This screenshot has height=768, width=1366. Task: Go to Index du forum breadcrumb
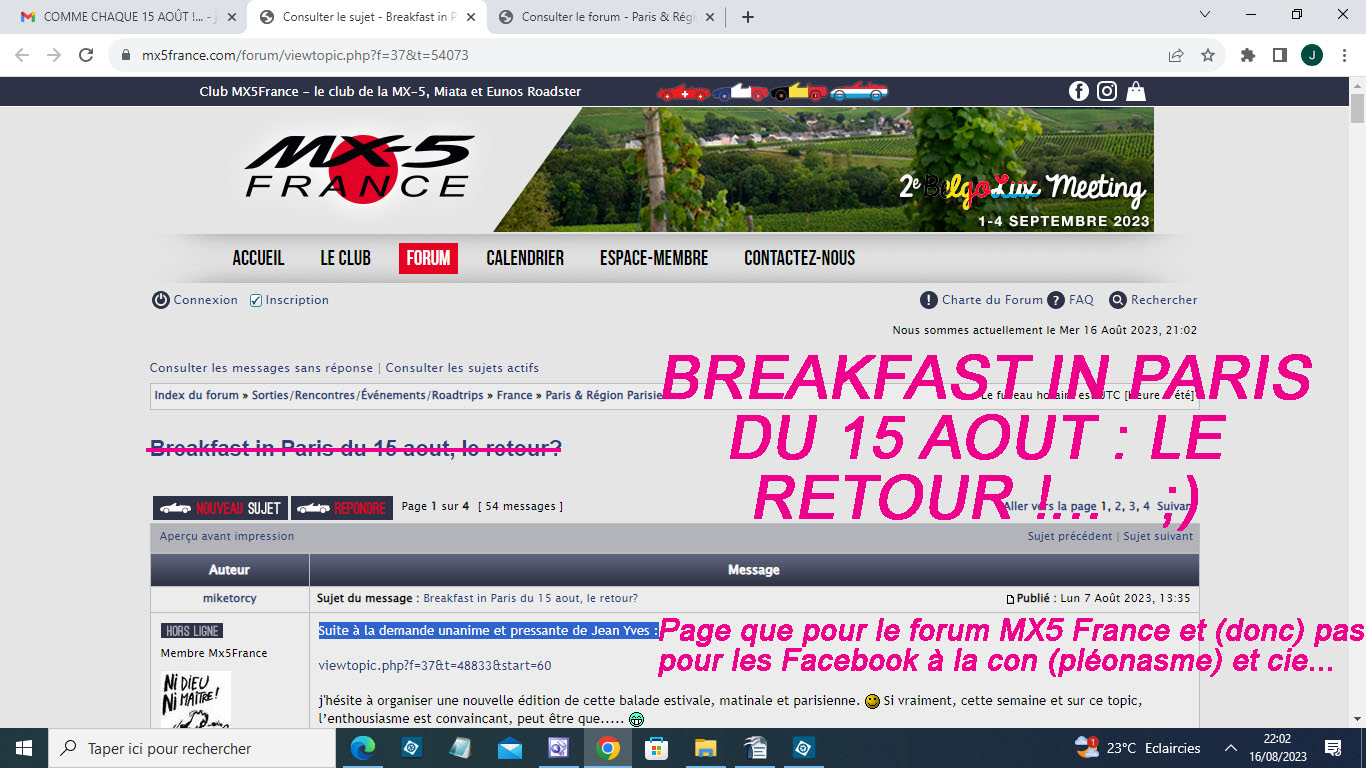pyautogui.click(x=197, y=395)
